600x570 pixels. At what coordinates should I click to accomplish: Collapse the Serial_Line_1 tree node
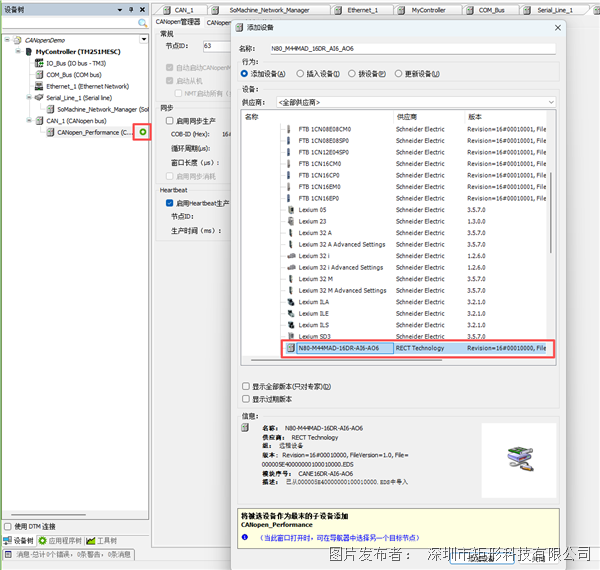29,97
